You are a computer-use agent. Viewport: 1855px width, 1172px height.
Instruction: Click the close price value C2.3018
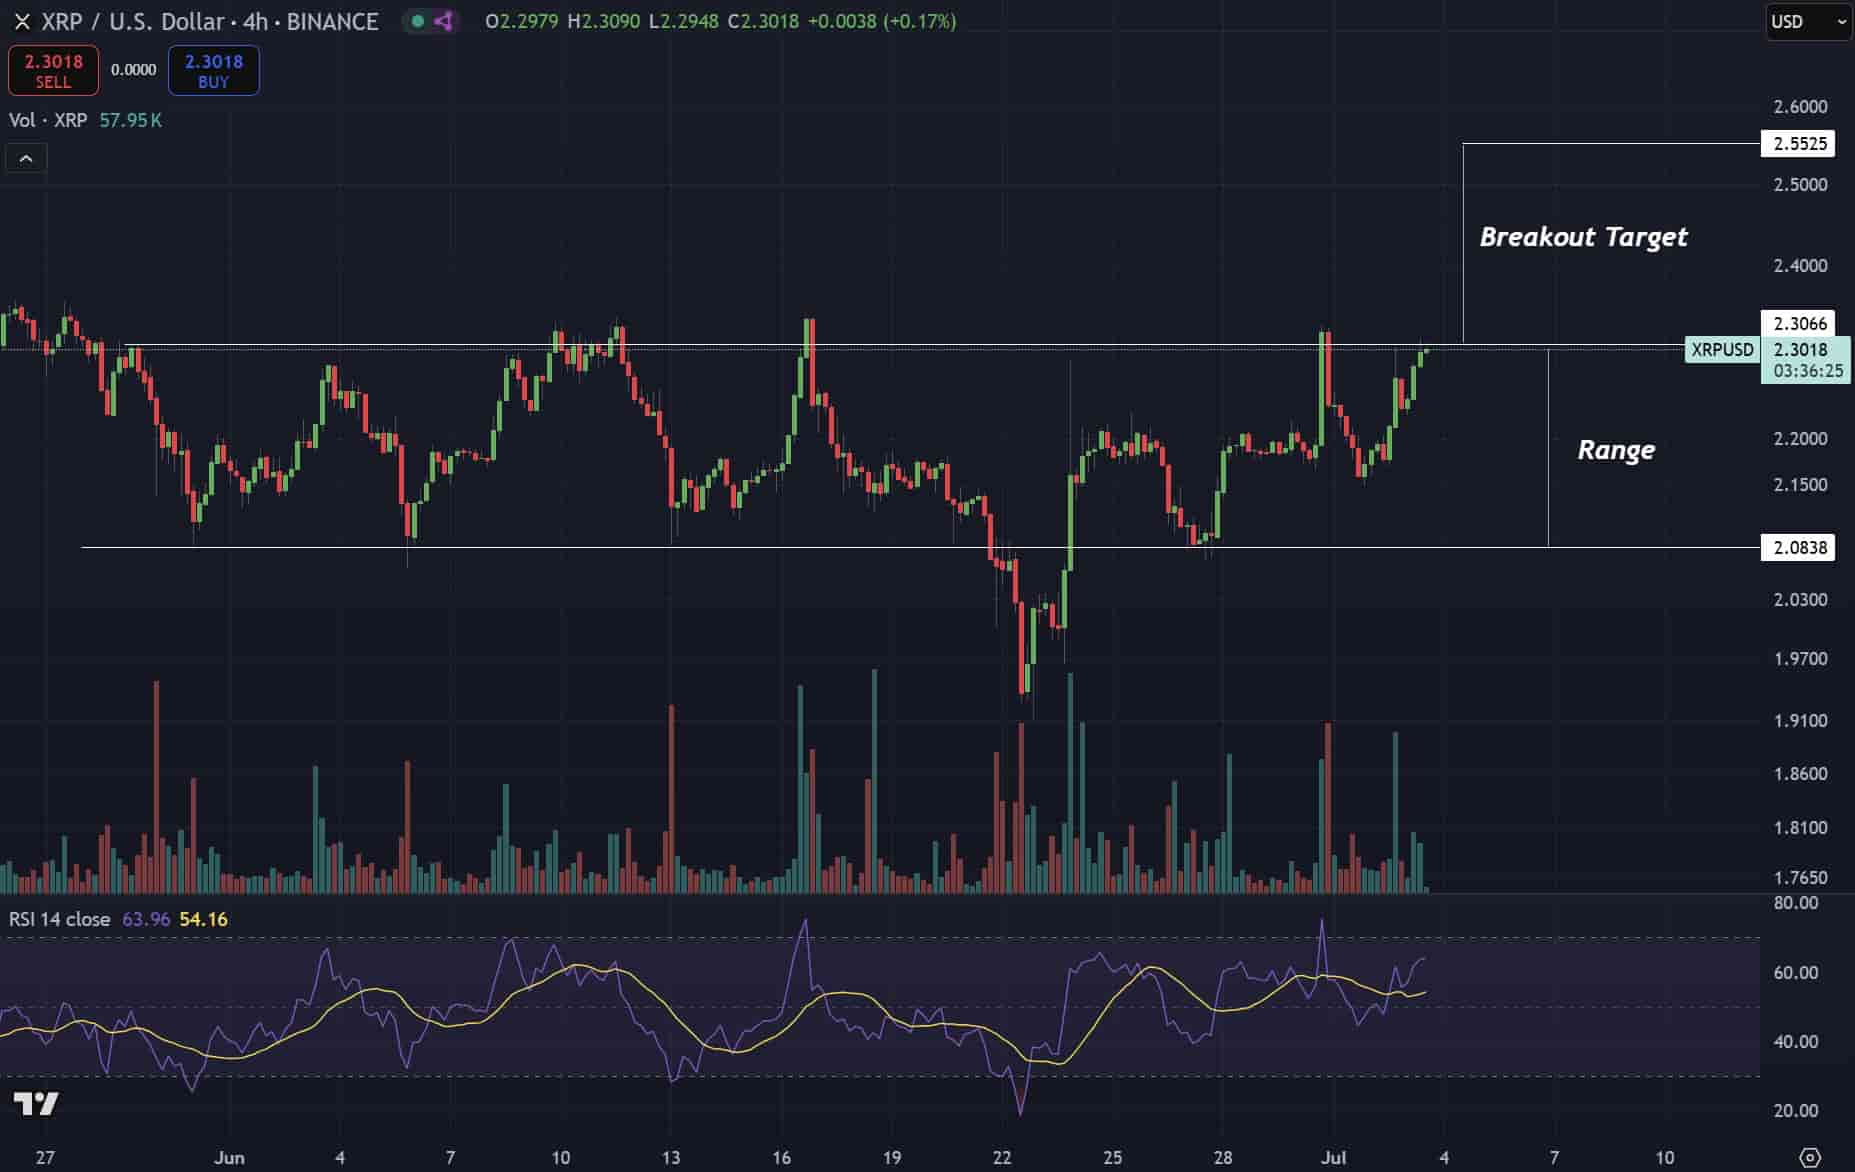pyautogui.click(x=763, y=21)
